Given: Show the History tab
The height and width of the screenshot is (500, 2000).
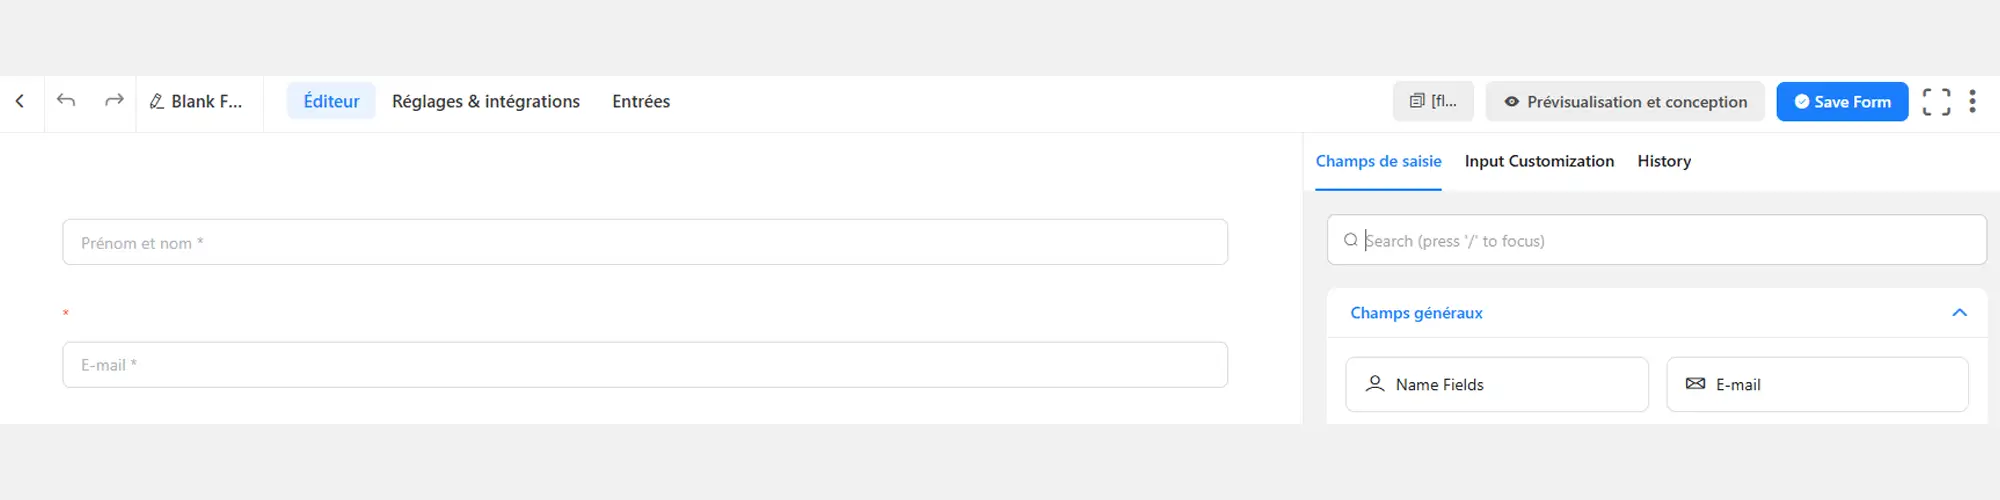Looking at the screenshot, I should [1664, 161].
